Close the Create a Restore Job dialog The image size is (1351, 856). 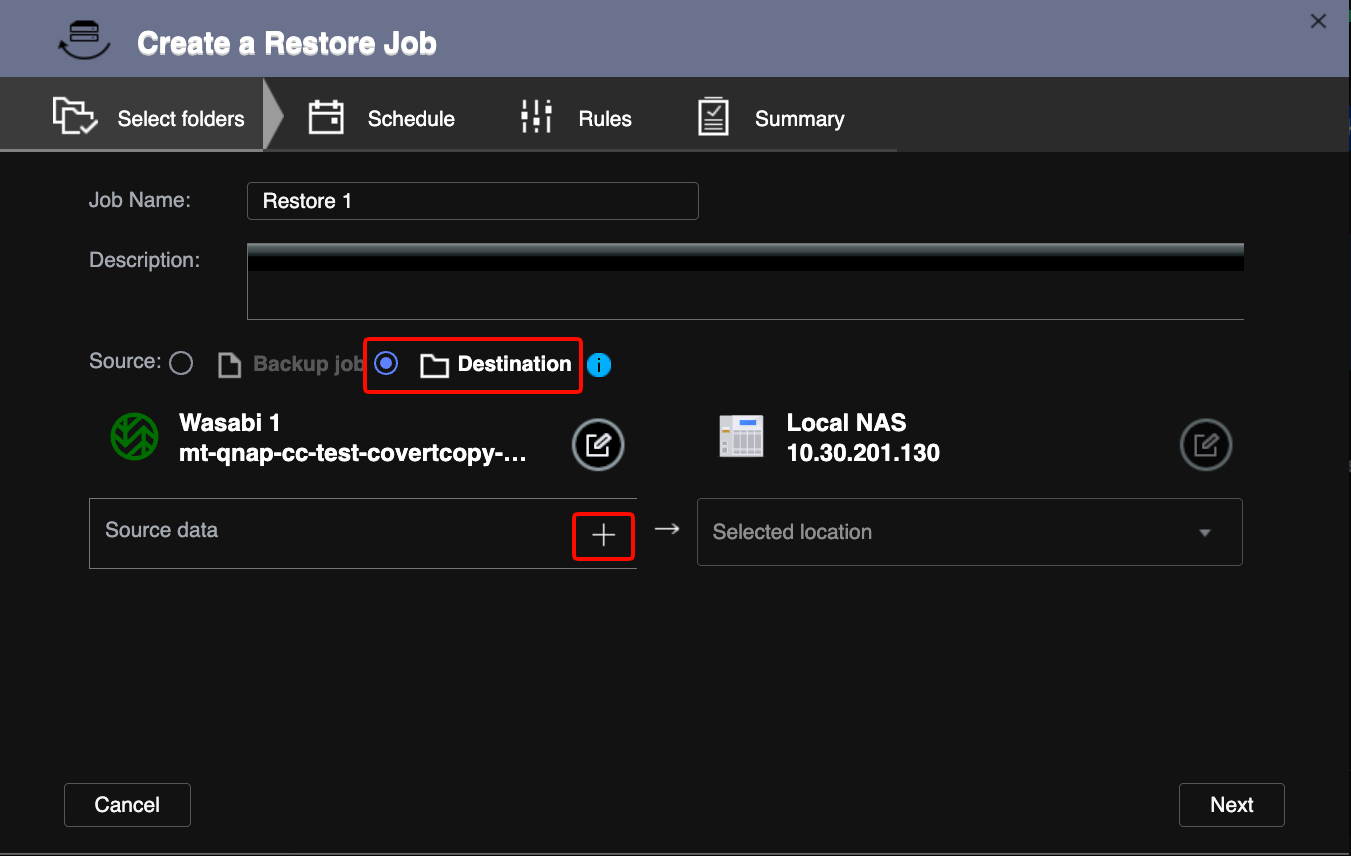[1318, 21]
